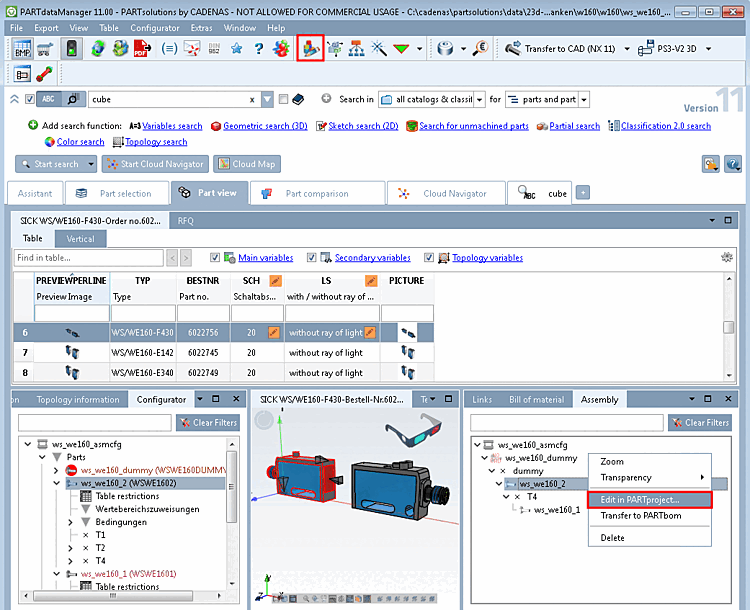Click the question mark help icon
The width and height of the screenshot is (750, 610).
click(259, 48)
